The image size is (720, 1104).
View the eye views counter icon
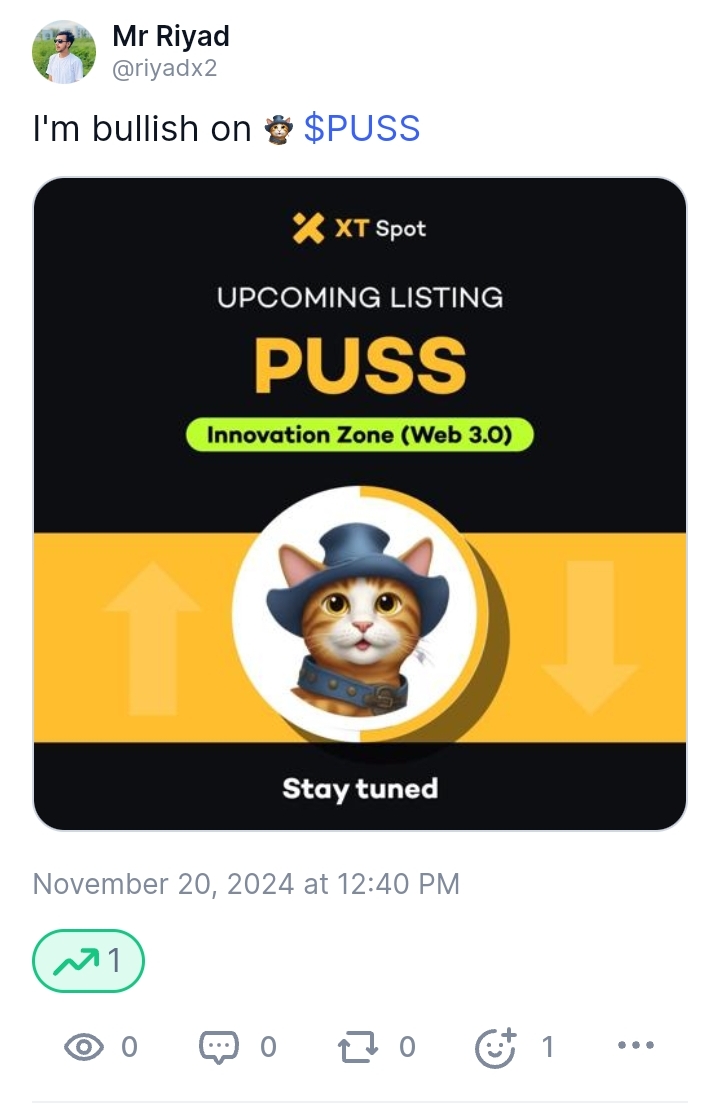(84, 1047)
